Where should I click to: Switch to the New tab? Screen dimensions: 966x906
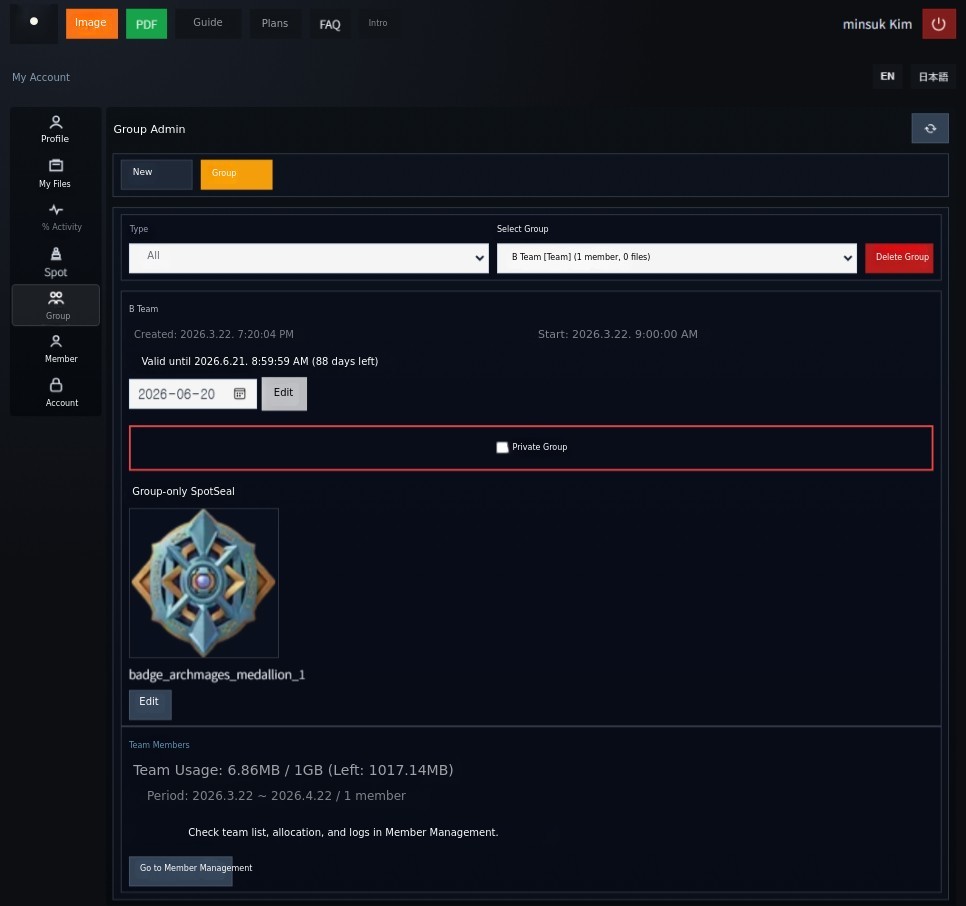coord(156,174)
